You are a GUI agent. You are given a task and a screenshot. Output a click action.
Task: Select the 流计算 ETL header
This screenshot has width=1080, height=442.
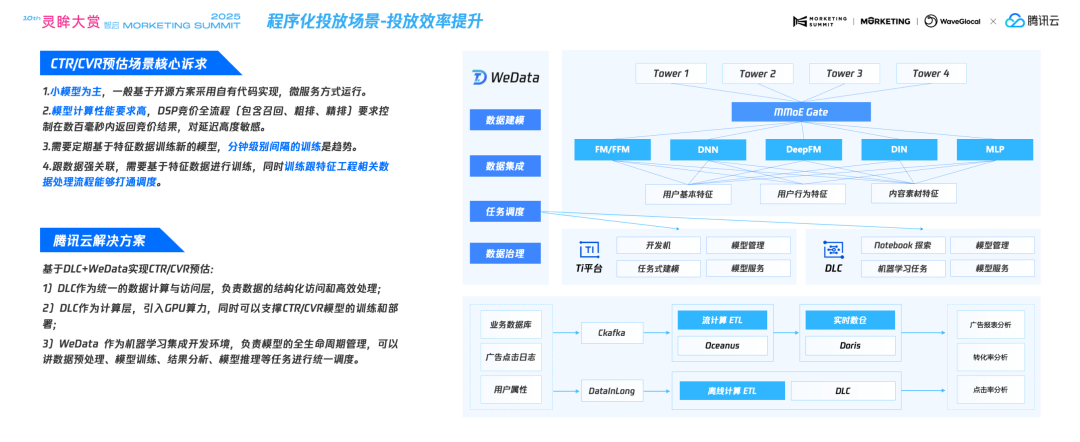722,321
